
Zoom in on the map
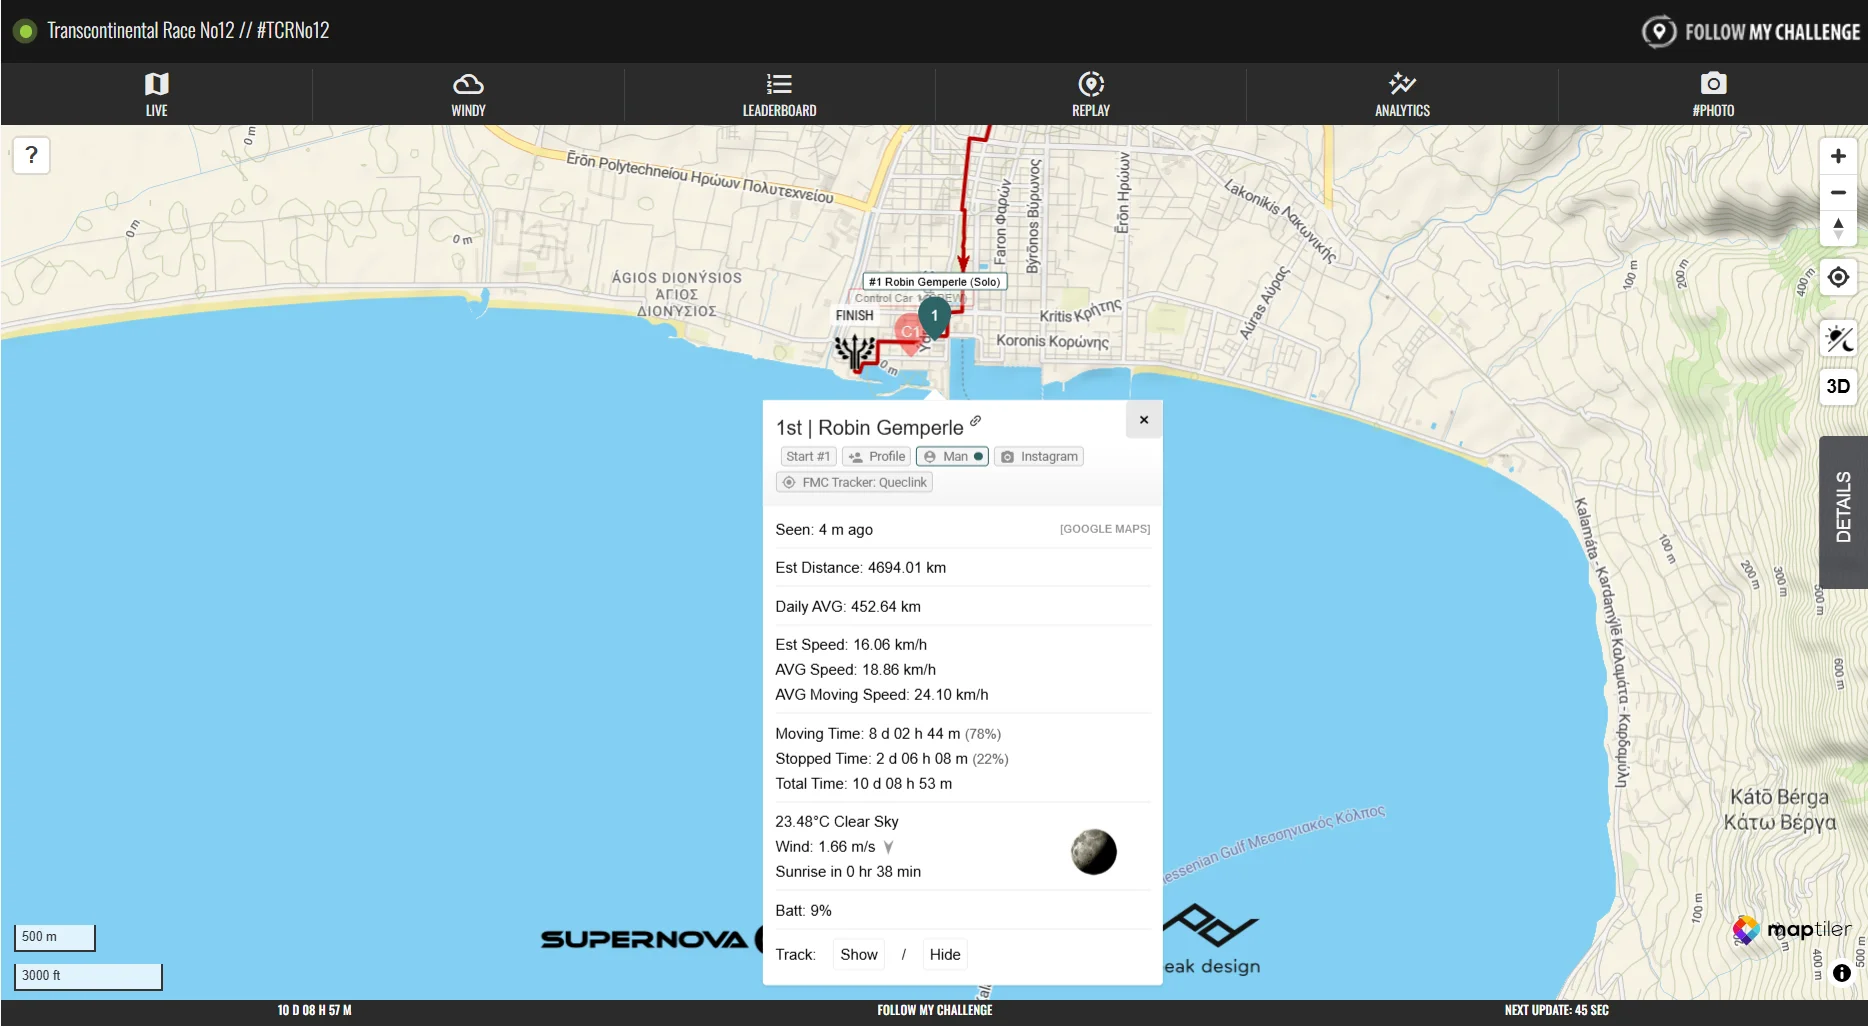1838,156
